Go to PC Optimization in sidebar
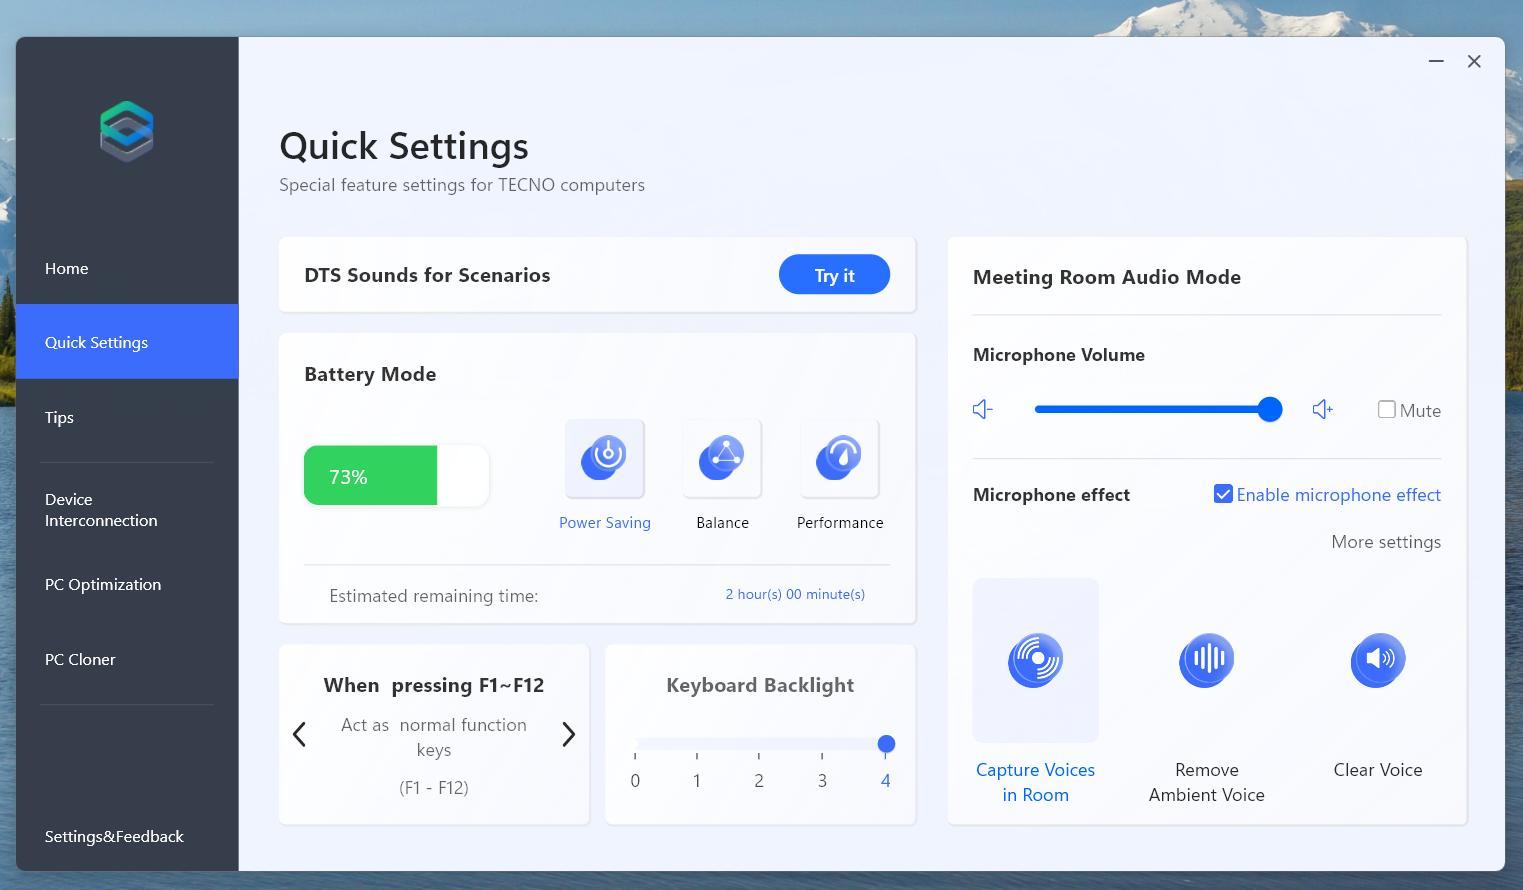 103,585
